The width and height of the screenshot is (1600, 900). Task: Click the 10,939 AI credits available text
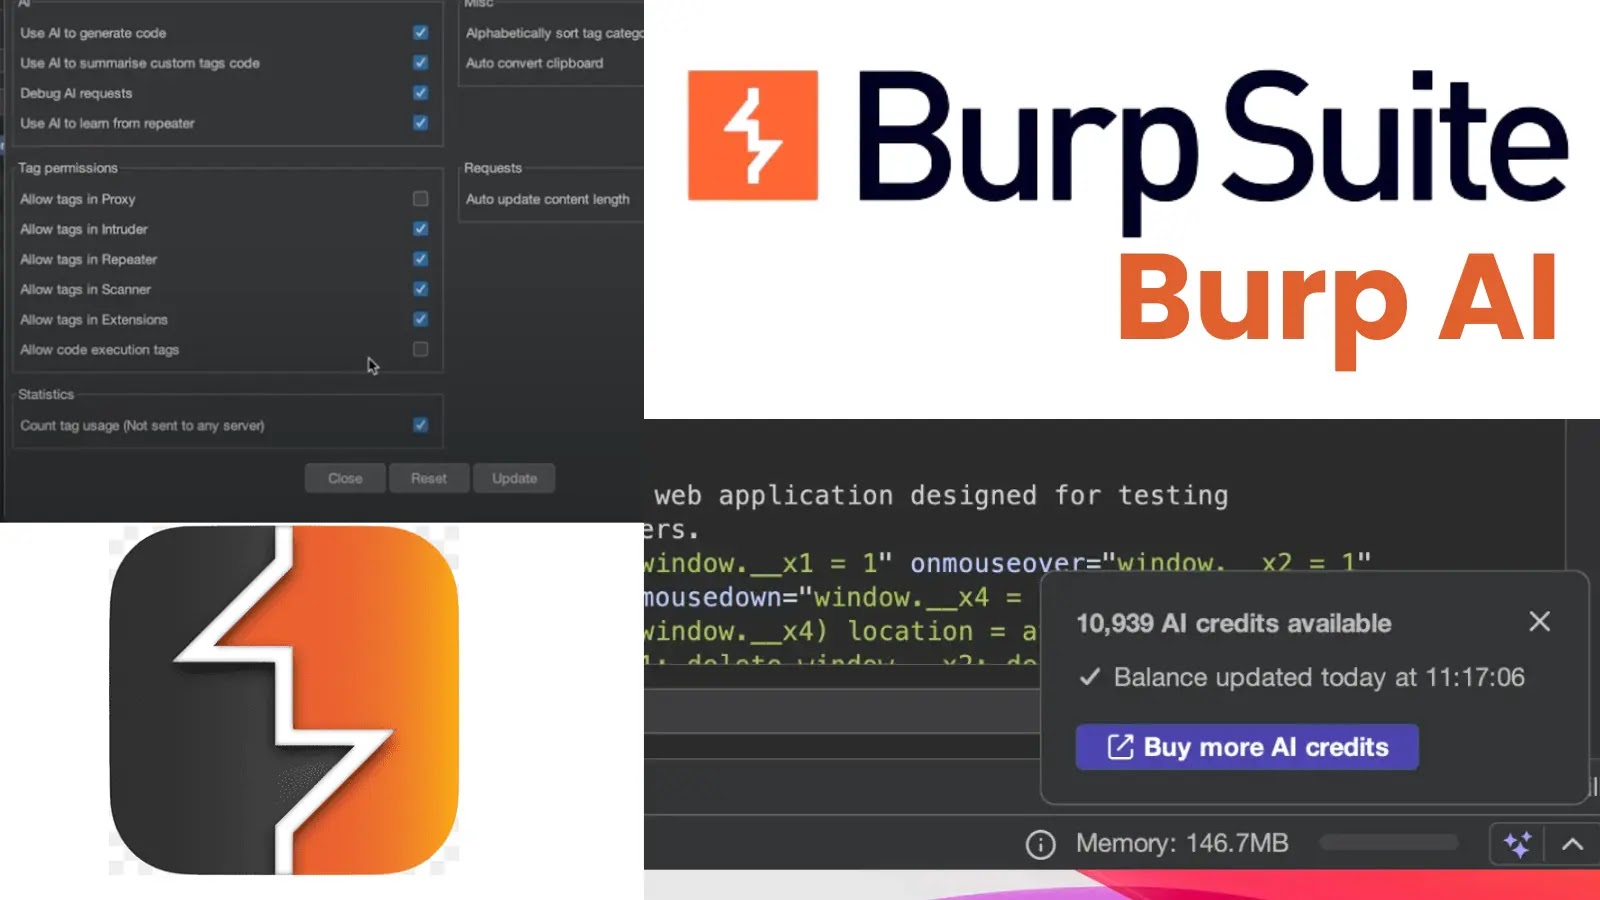1234,623
